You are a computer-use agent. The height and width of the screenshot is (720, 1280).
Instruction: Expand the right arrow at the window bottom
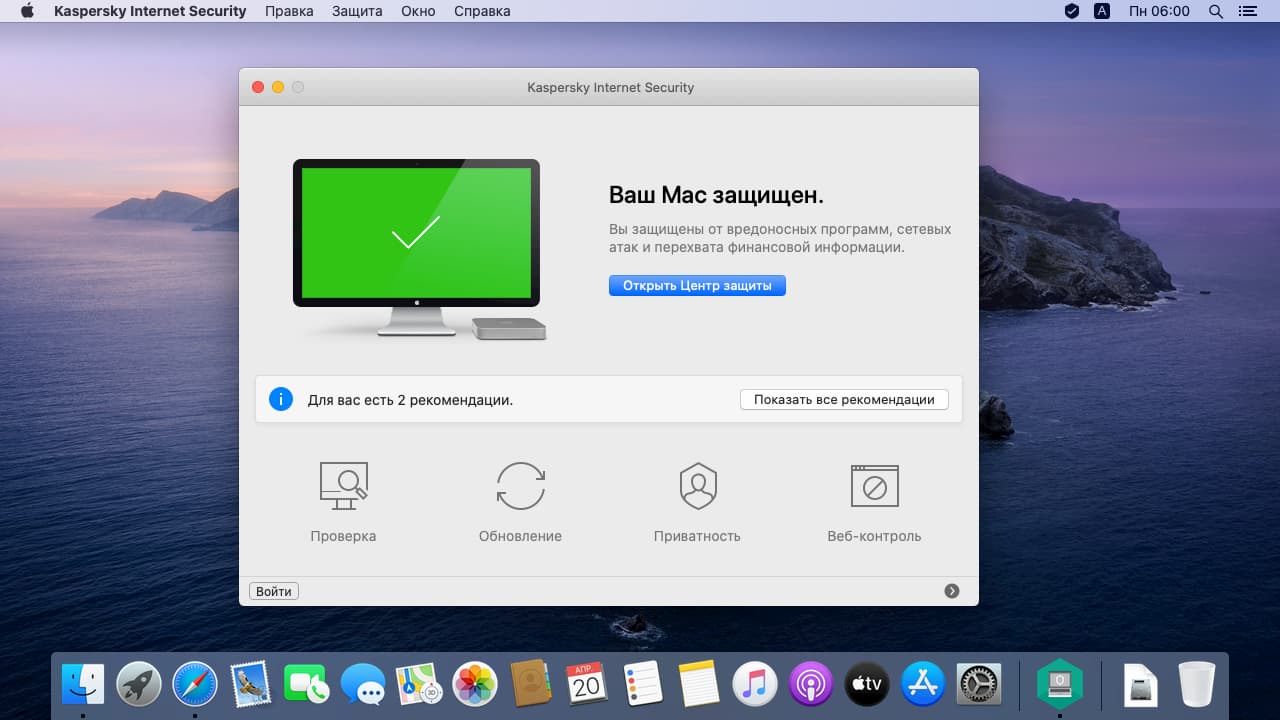click(952, 591)
